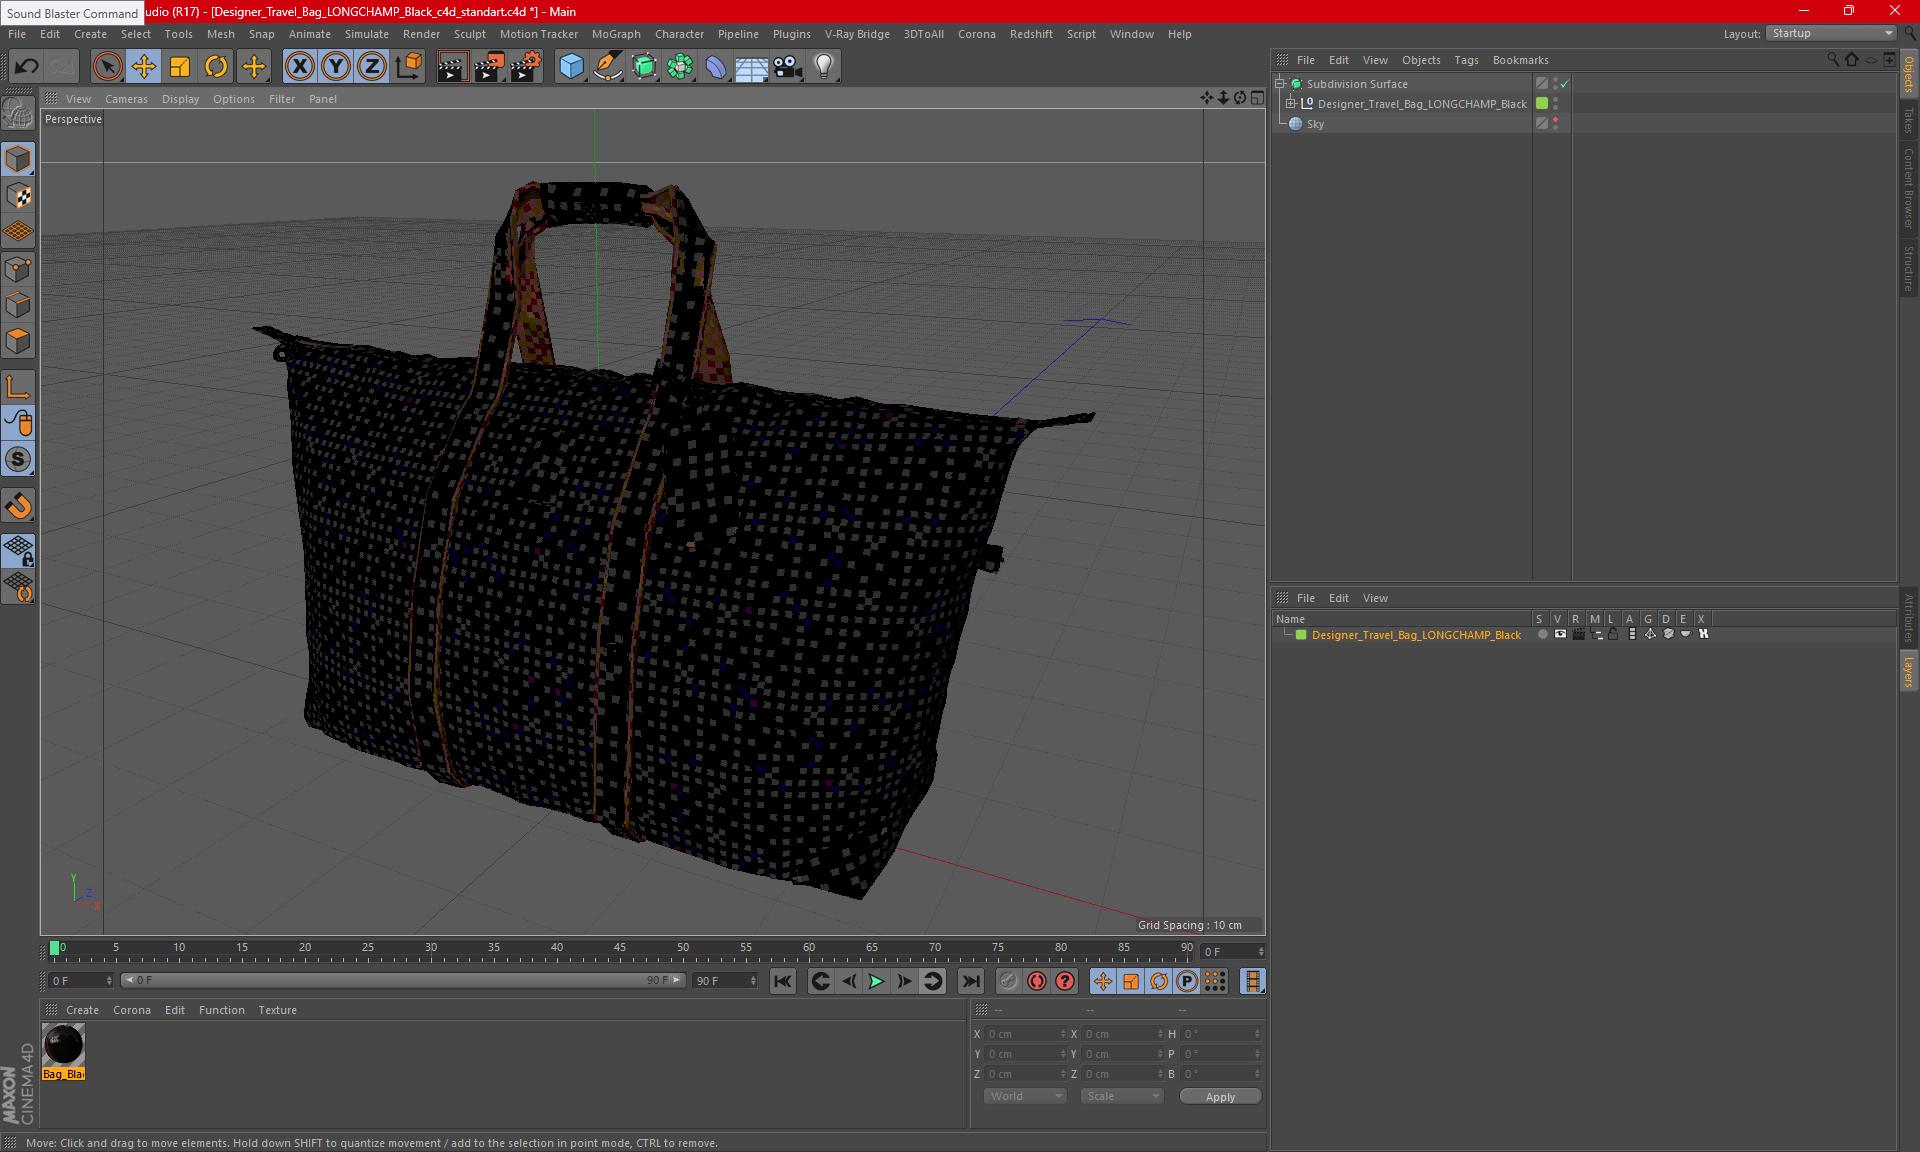Click Render to Picture Viewer icon
Viewport: 1920px width, 1152px height.
click(x=489, y=67)
